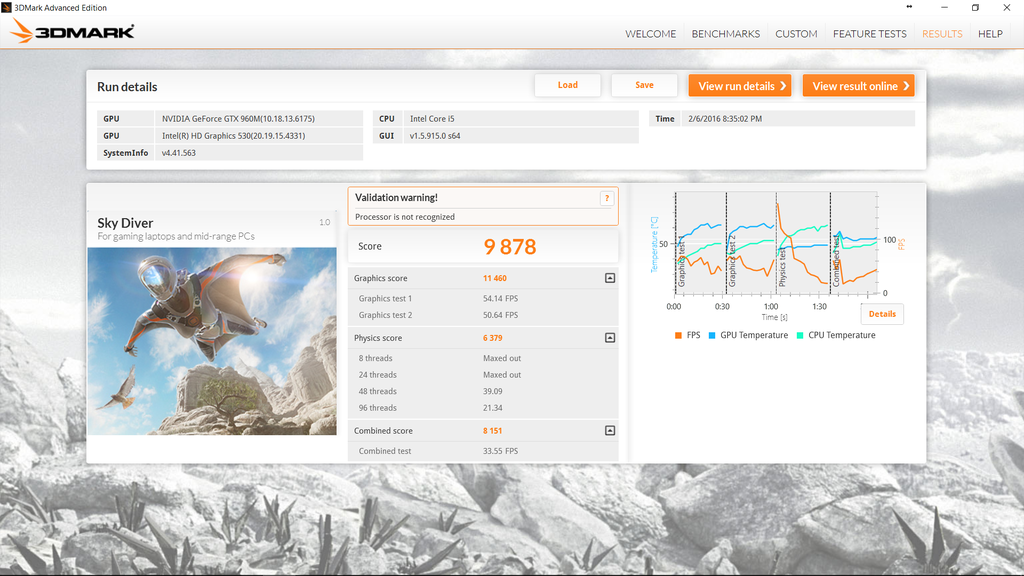1024x576 pixels.
Task: Open chart Details button
Action: (x=882, y=314)
